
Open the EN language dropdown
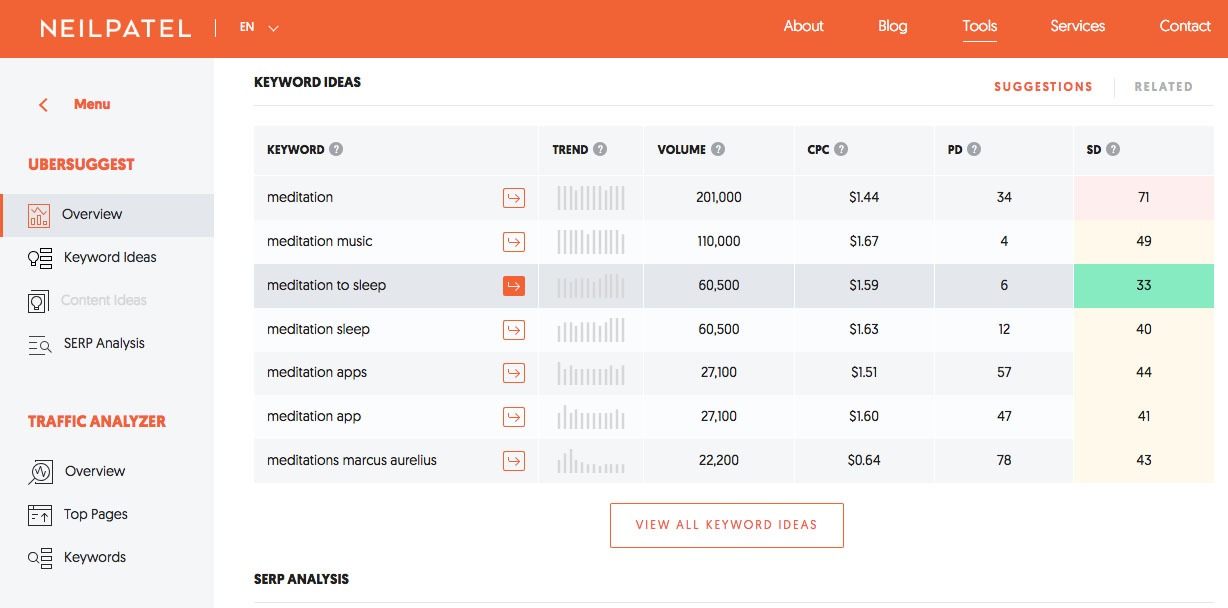click(x=259, y=28)
